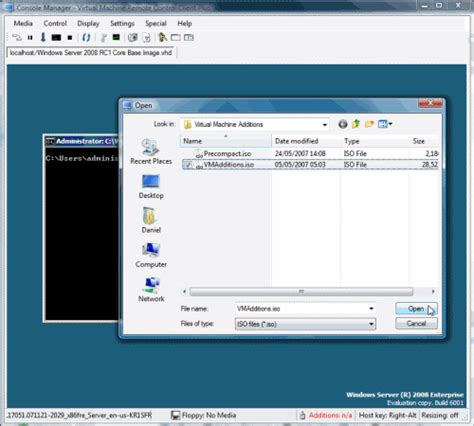Select the Windows Server 2008 RC1 vhd tab

point(91,53)
